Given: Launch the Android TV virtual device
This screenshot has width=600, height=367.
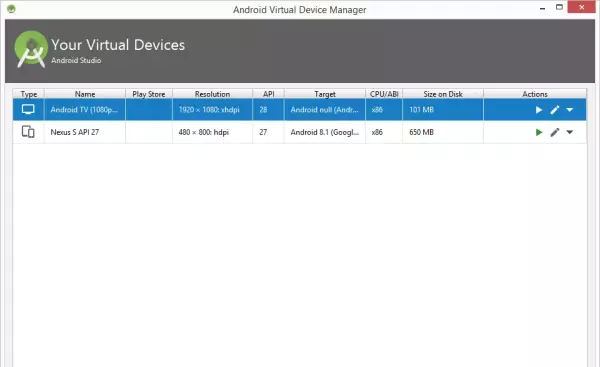Looking at the screenshot, I should coord(539,110).
